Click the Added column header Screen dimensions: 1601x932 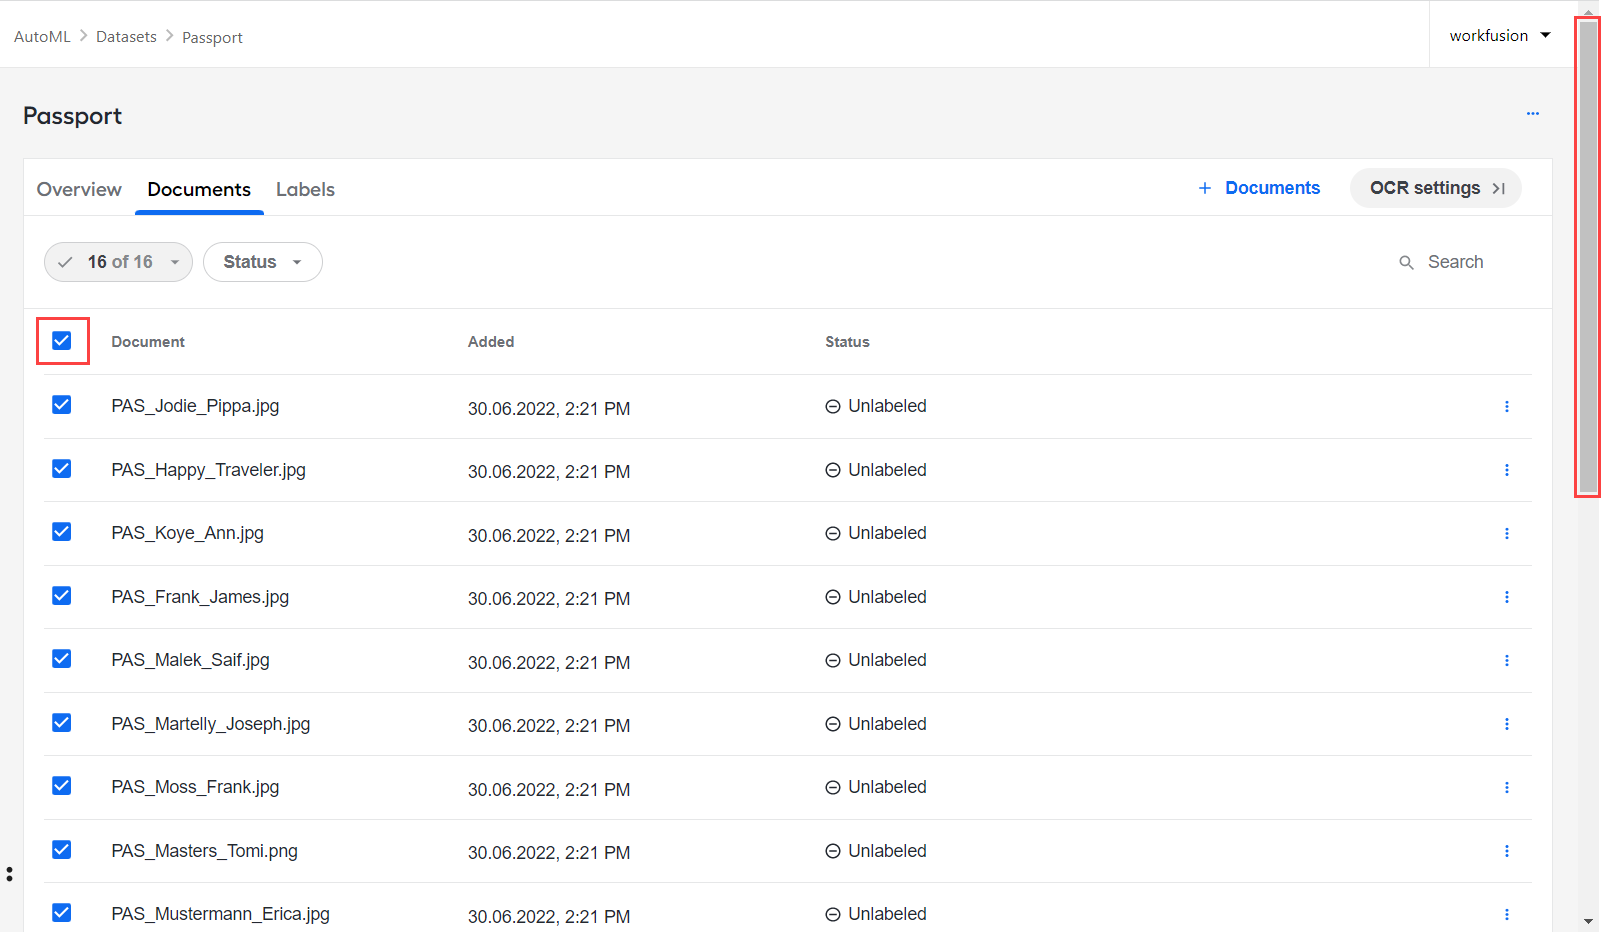(x=491, y=342)
